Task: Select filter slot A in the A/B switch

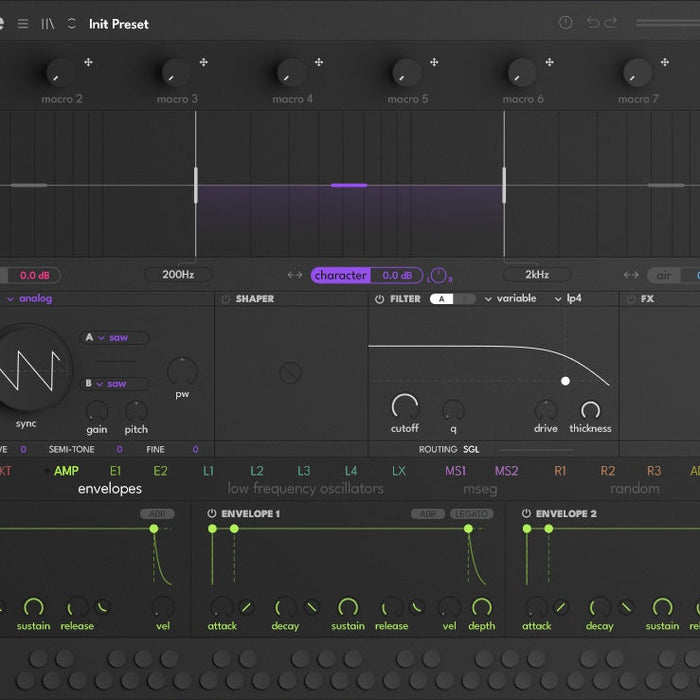Action: [442, 299]
